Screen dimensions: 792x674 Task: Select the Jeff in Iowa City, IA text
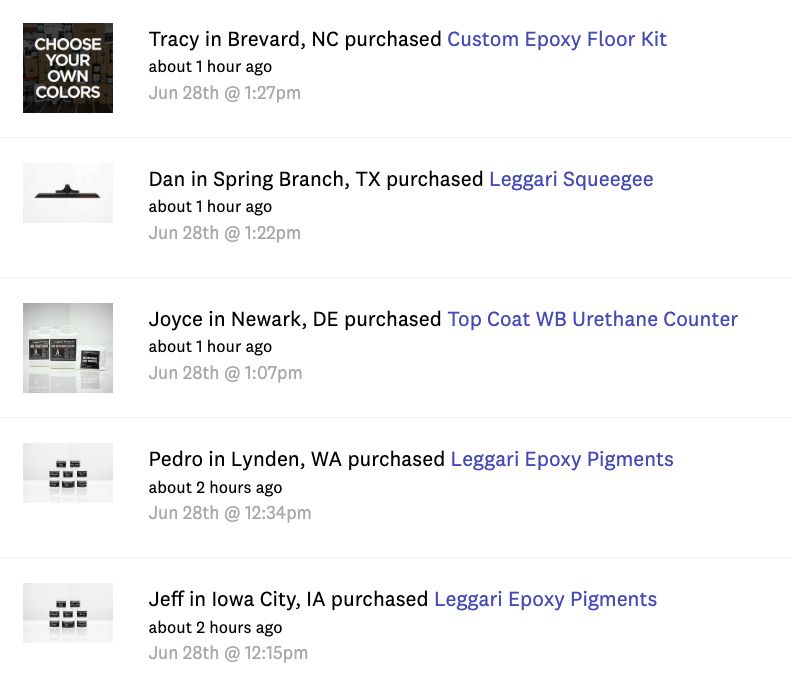[x=236, y=599]
